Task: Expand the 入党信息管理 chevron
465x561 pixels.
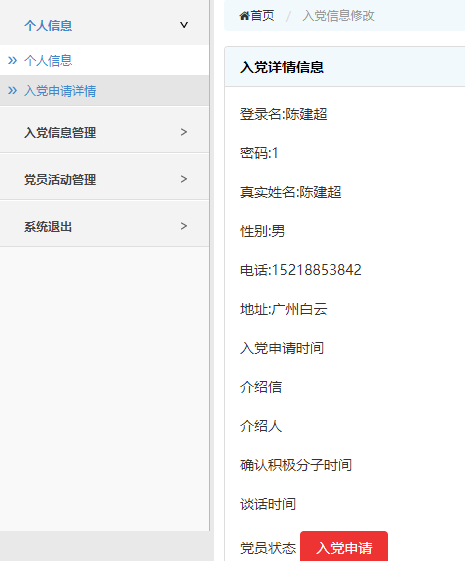Action: tap(184, 132)
